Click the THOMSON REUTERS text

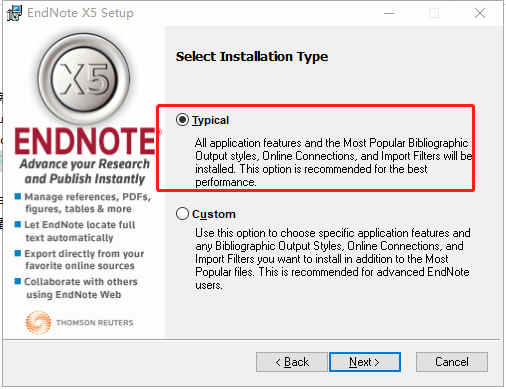[x=95, y=323]
